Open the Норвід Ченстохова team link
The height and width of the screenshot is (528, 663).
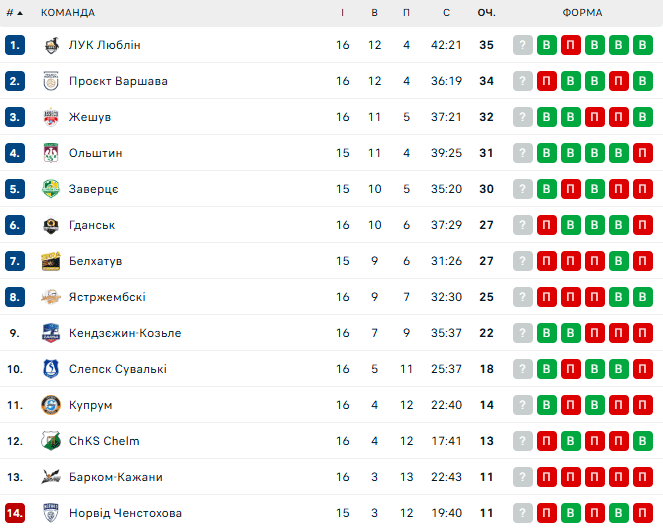click(x=125, y=513)
